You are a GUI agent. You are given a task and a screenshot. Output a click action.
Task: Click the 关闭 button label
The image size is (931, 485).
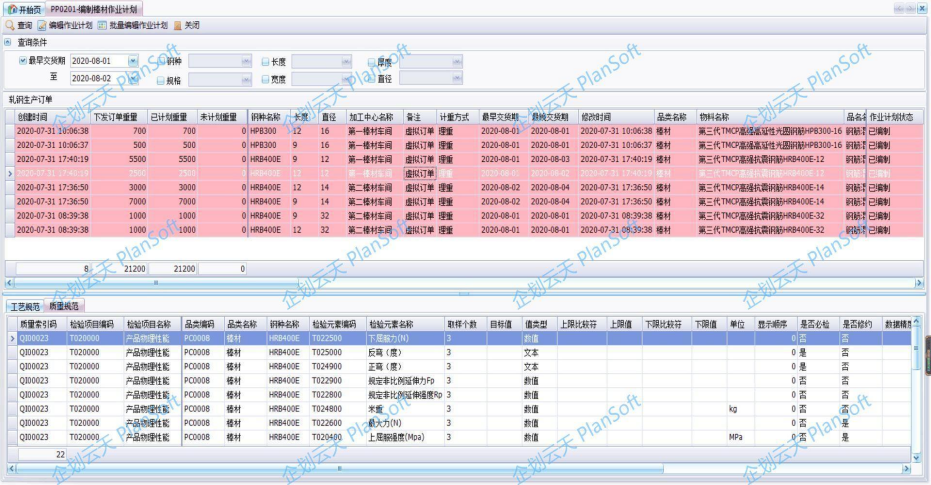[x=192, y=26]
